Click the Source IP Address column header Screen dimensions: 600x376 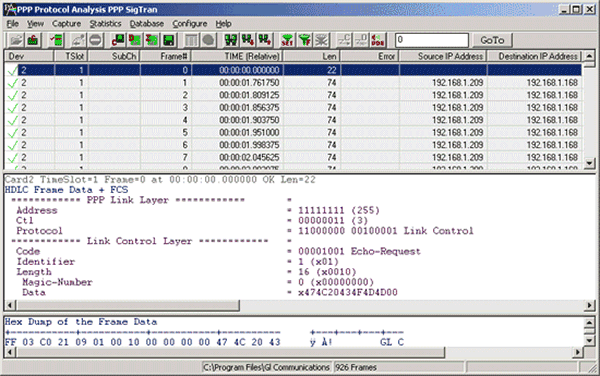click(443, 56)
